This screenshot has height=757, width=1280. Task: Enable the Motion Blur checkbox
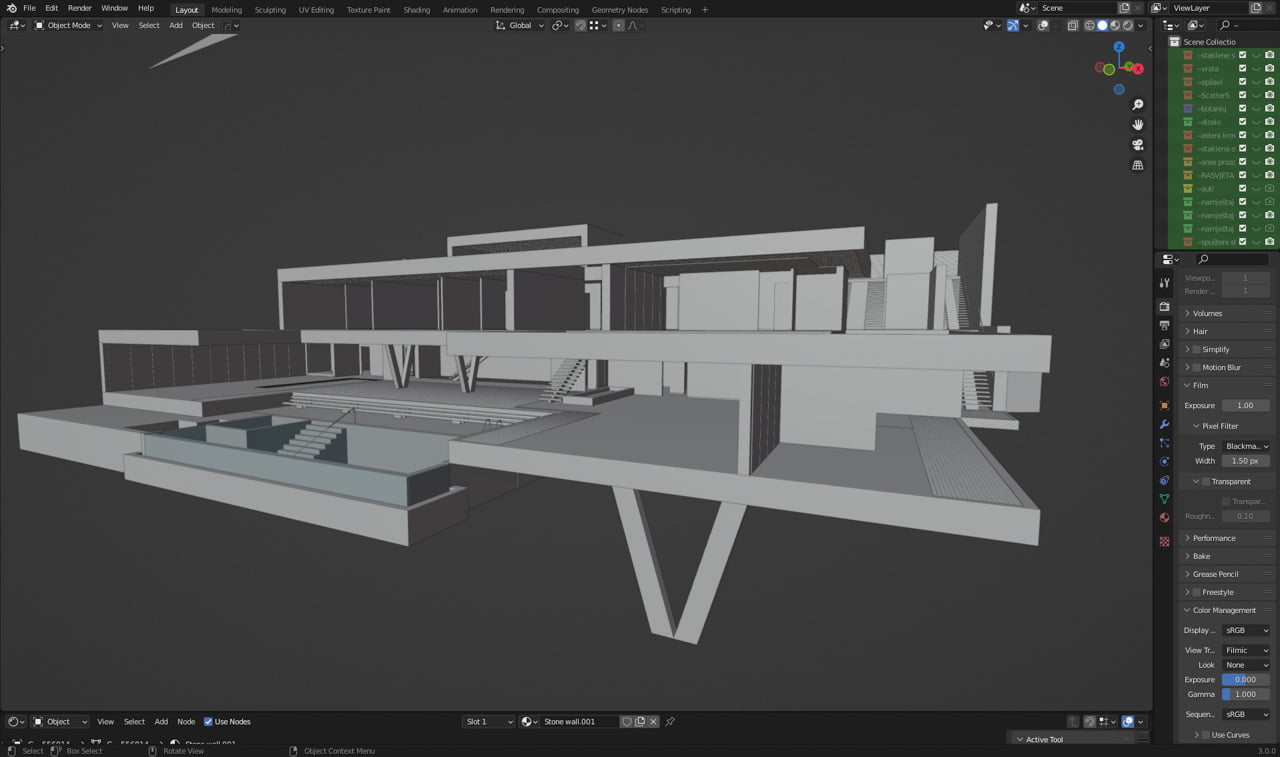1196,368
